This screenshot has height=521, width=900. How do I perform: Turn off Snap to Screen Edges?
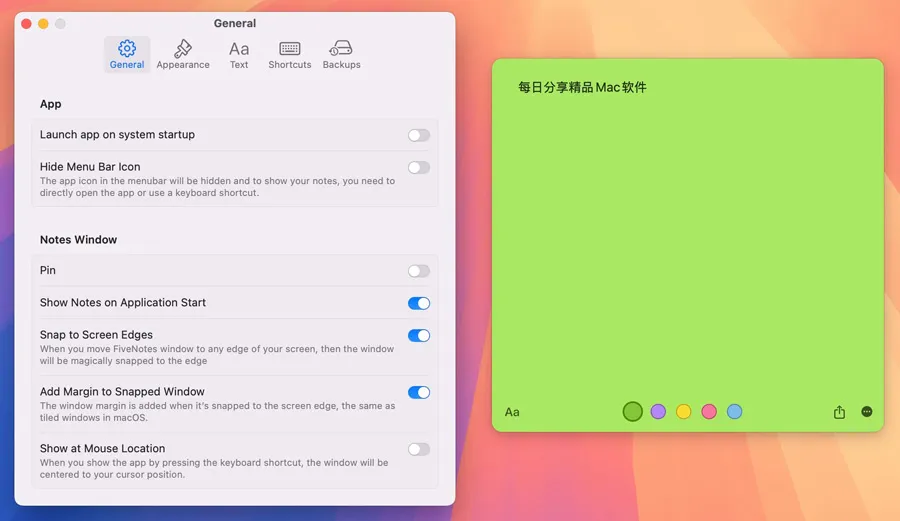tap(419, 336)
